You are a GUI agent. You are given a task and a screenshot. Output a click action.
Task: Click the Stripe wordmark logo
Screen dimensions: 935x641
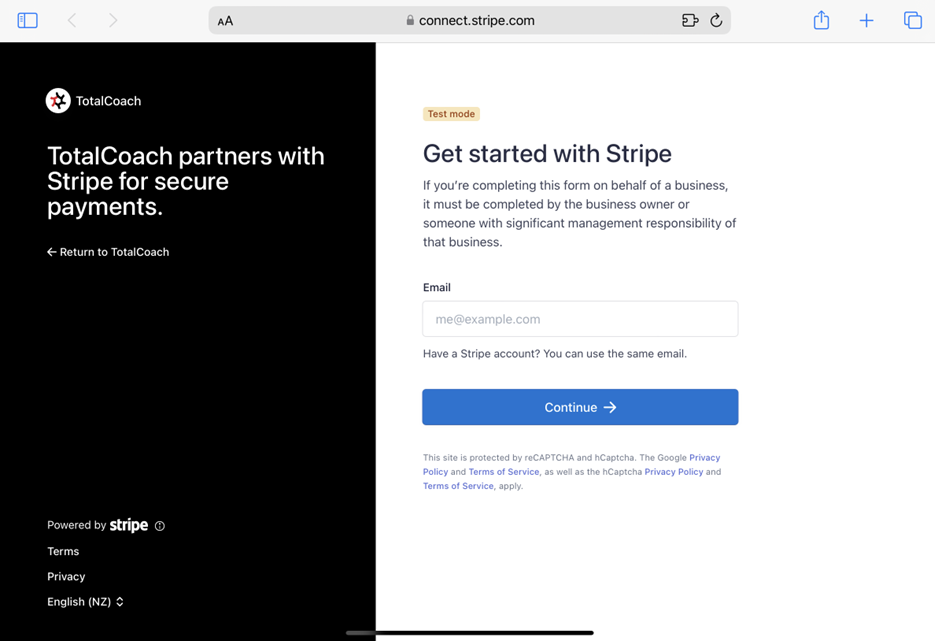[129, 525]
